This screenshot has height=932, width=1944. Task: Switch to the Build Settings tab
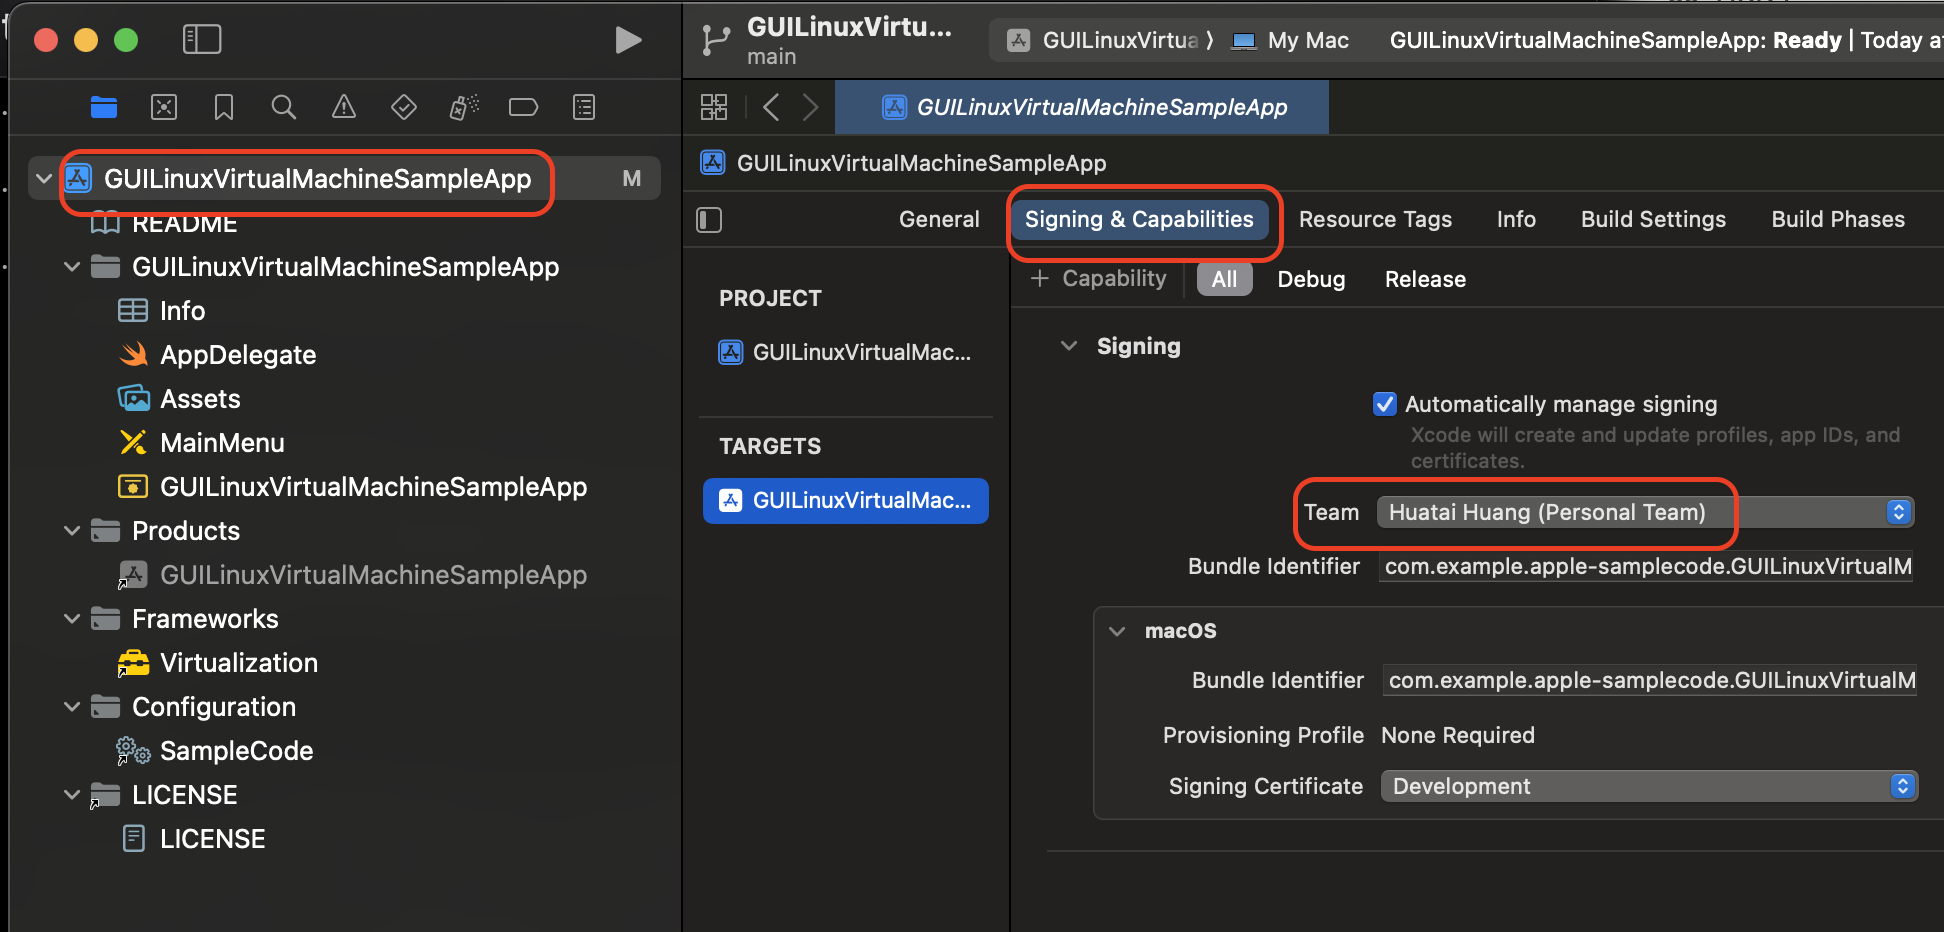click(1653, 219)
